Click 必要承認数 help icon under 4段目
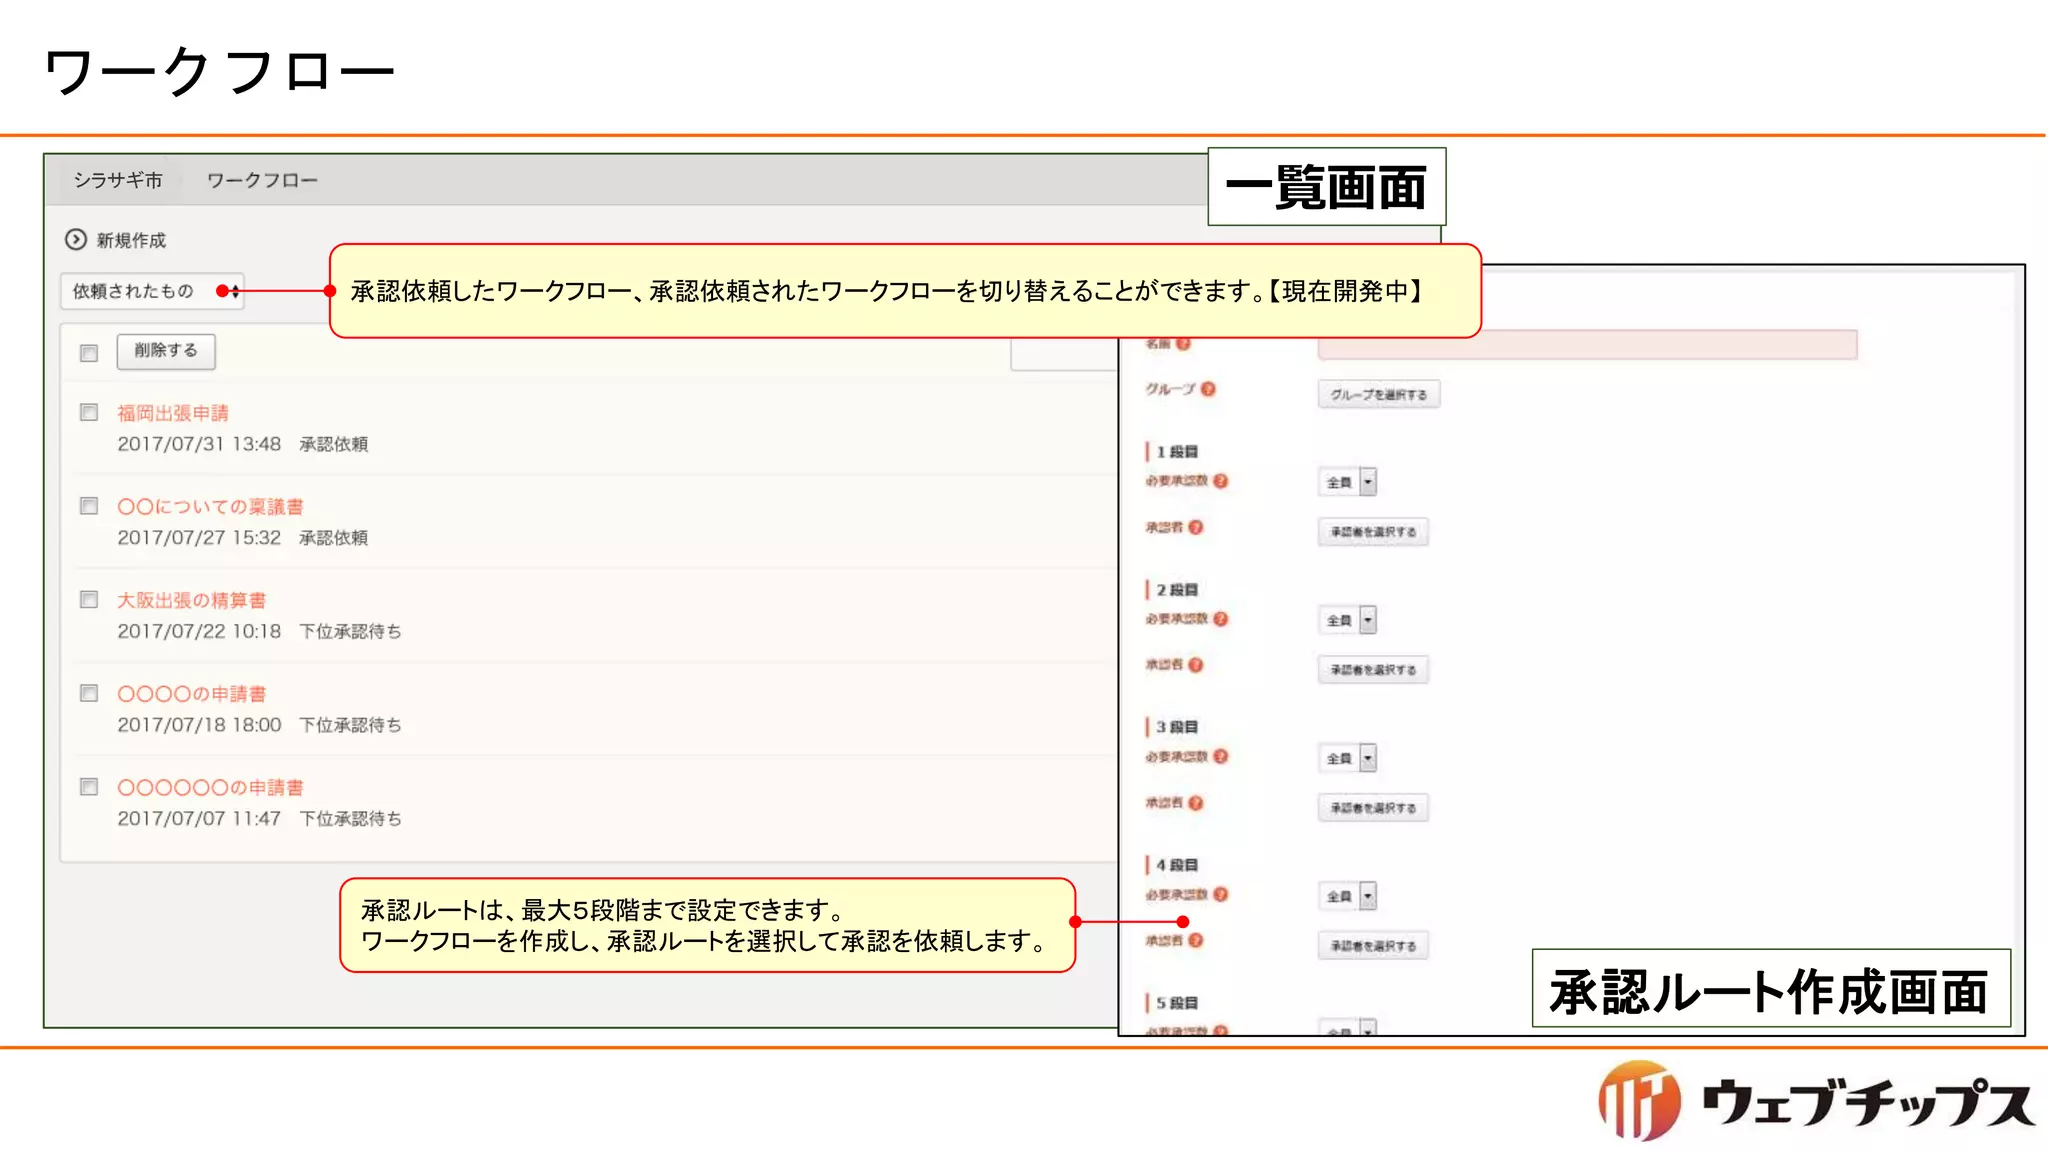The height and width of the screenshot is (1152, 2048). tap(1220, 895)
